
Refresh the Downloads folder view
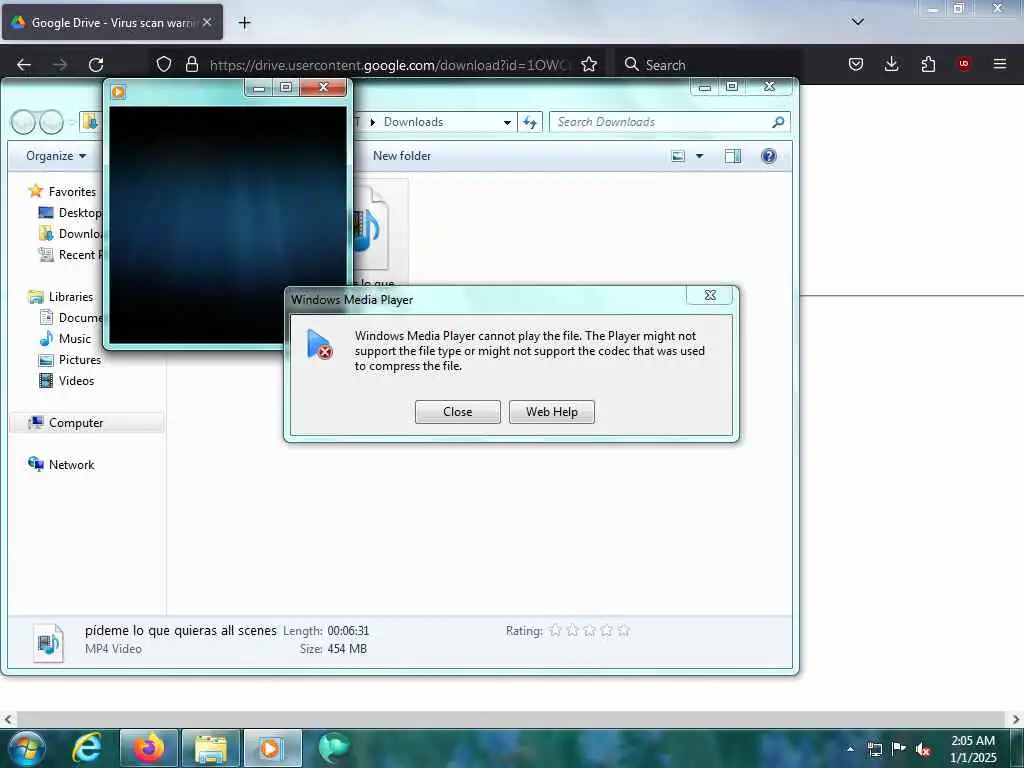click(530, 122)
